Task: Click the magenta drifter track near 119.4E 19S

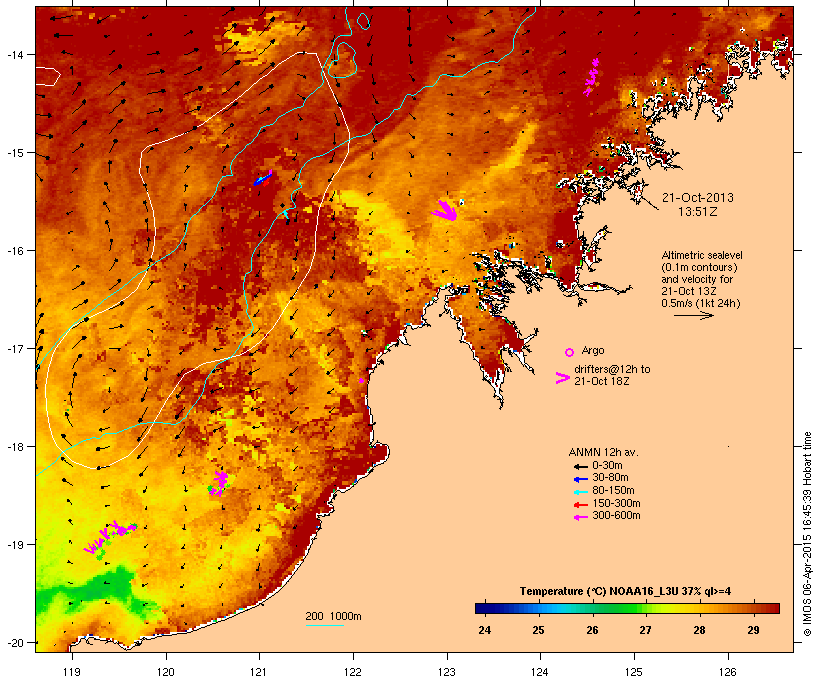Action: 110,537
